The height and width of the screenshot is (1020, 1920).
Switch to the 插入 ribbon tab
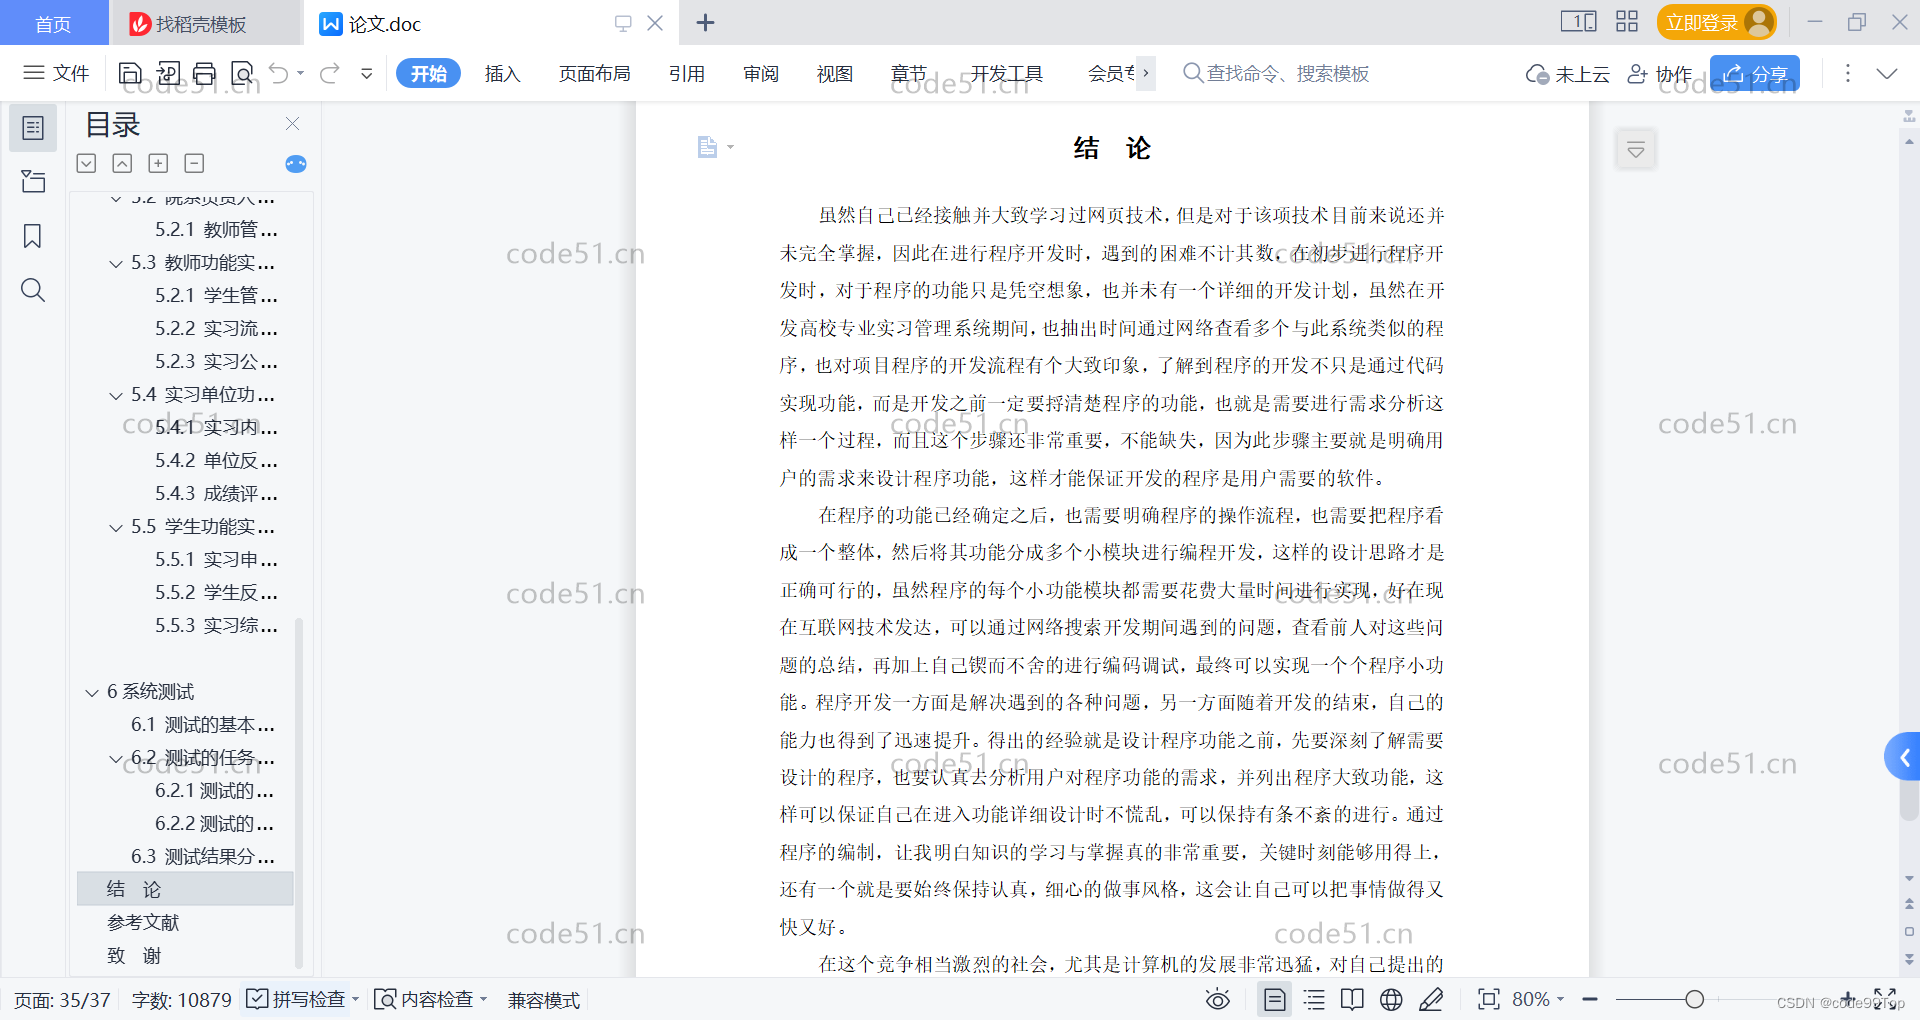pyautogui.click(x=502, y=73)
